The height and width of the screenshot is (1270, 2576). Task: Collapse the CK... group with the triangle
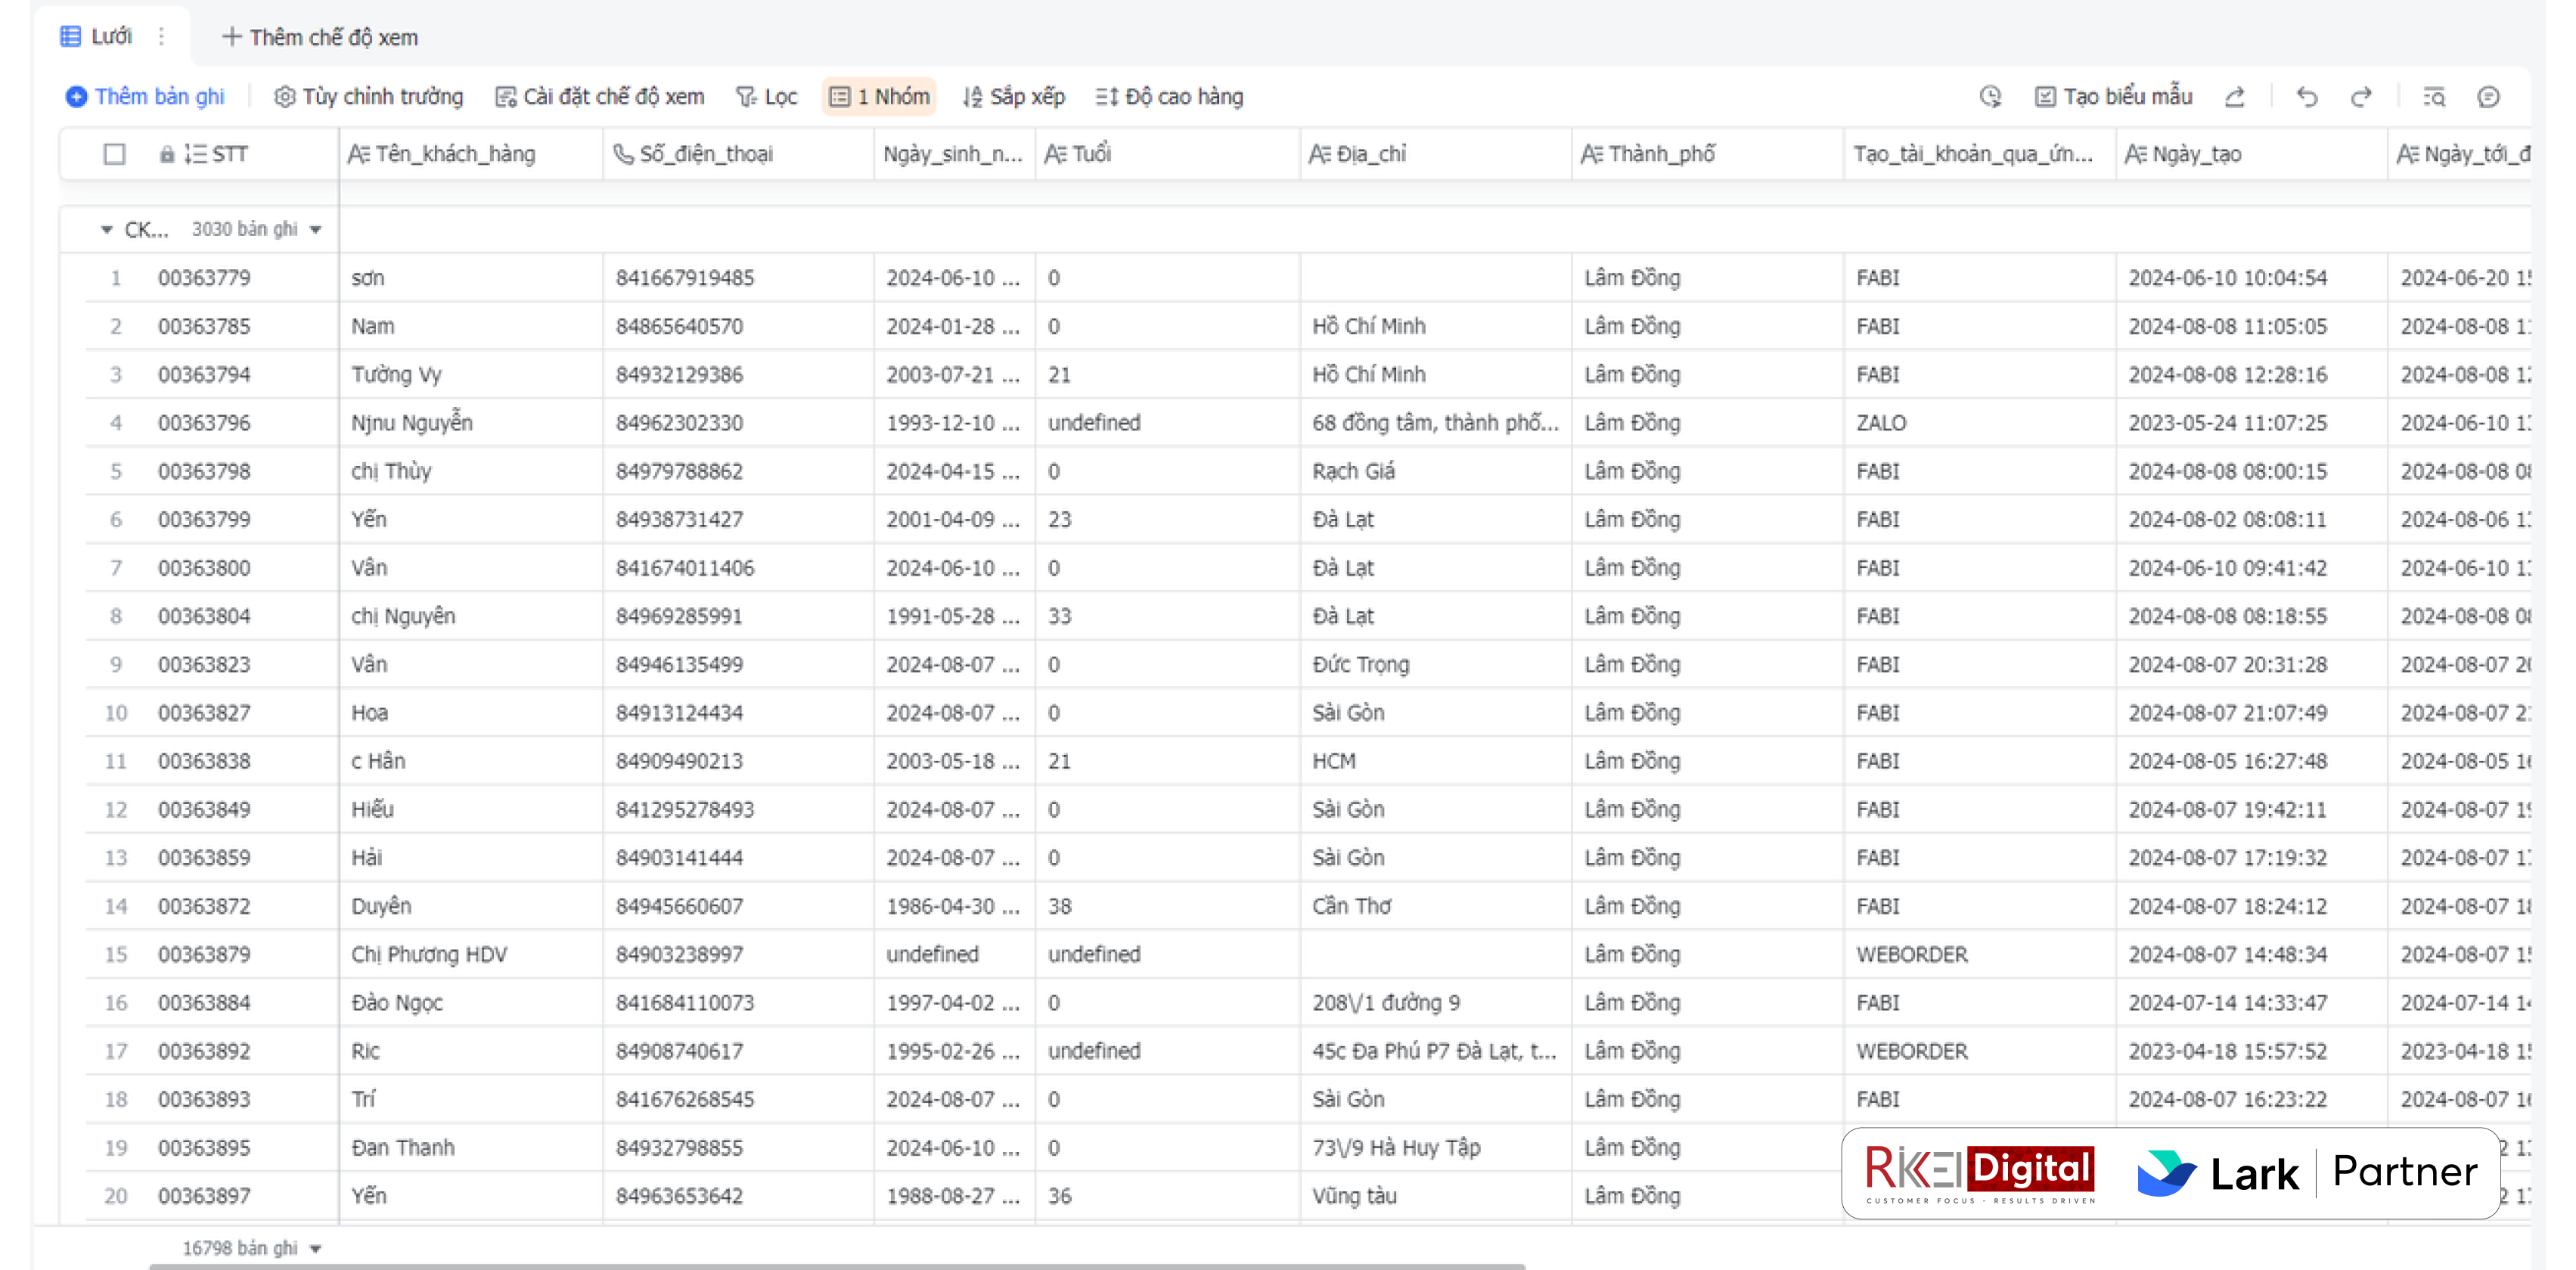107,230
